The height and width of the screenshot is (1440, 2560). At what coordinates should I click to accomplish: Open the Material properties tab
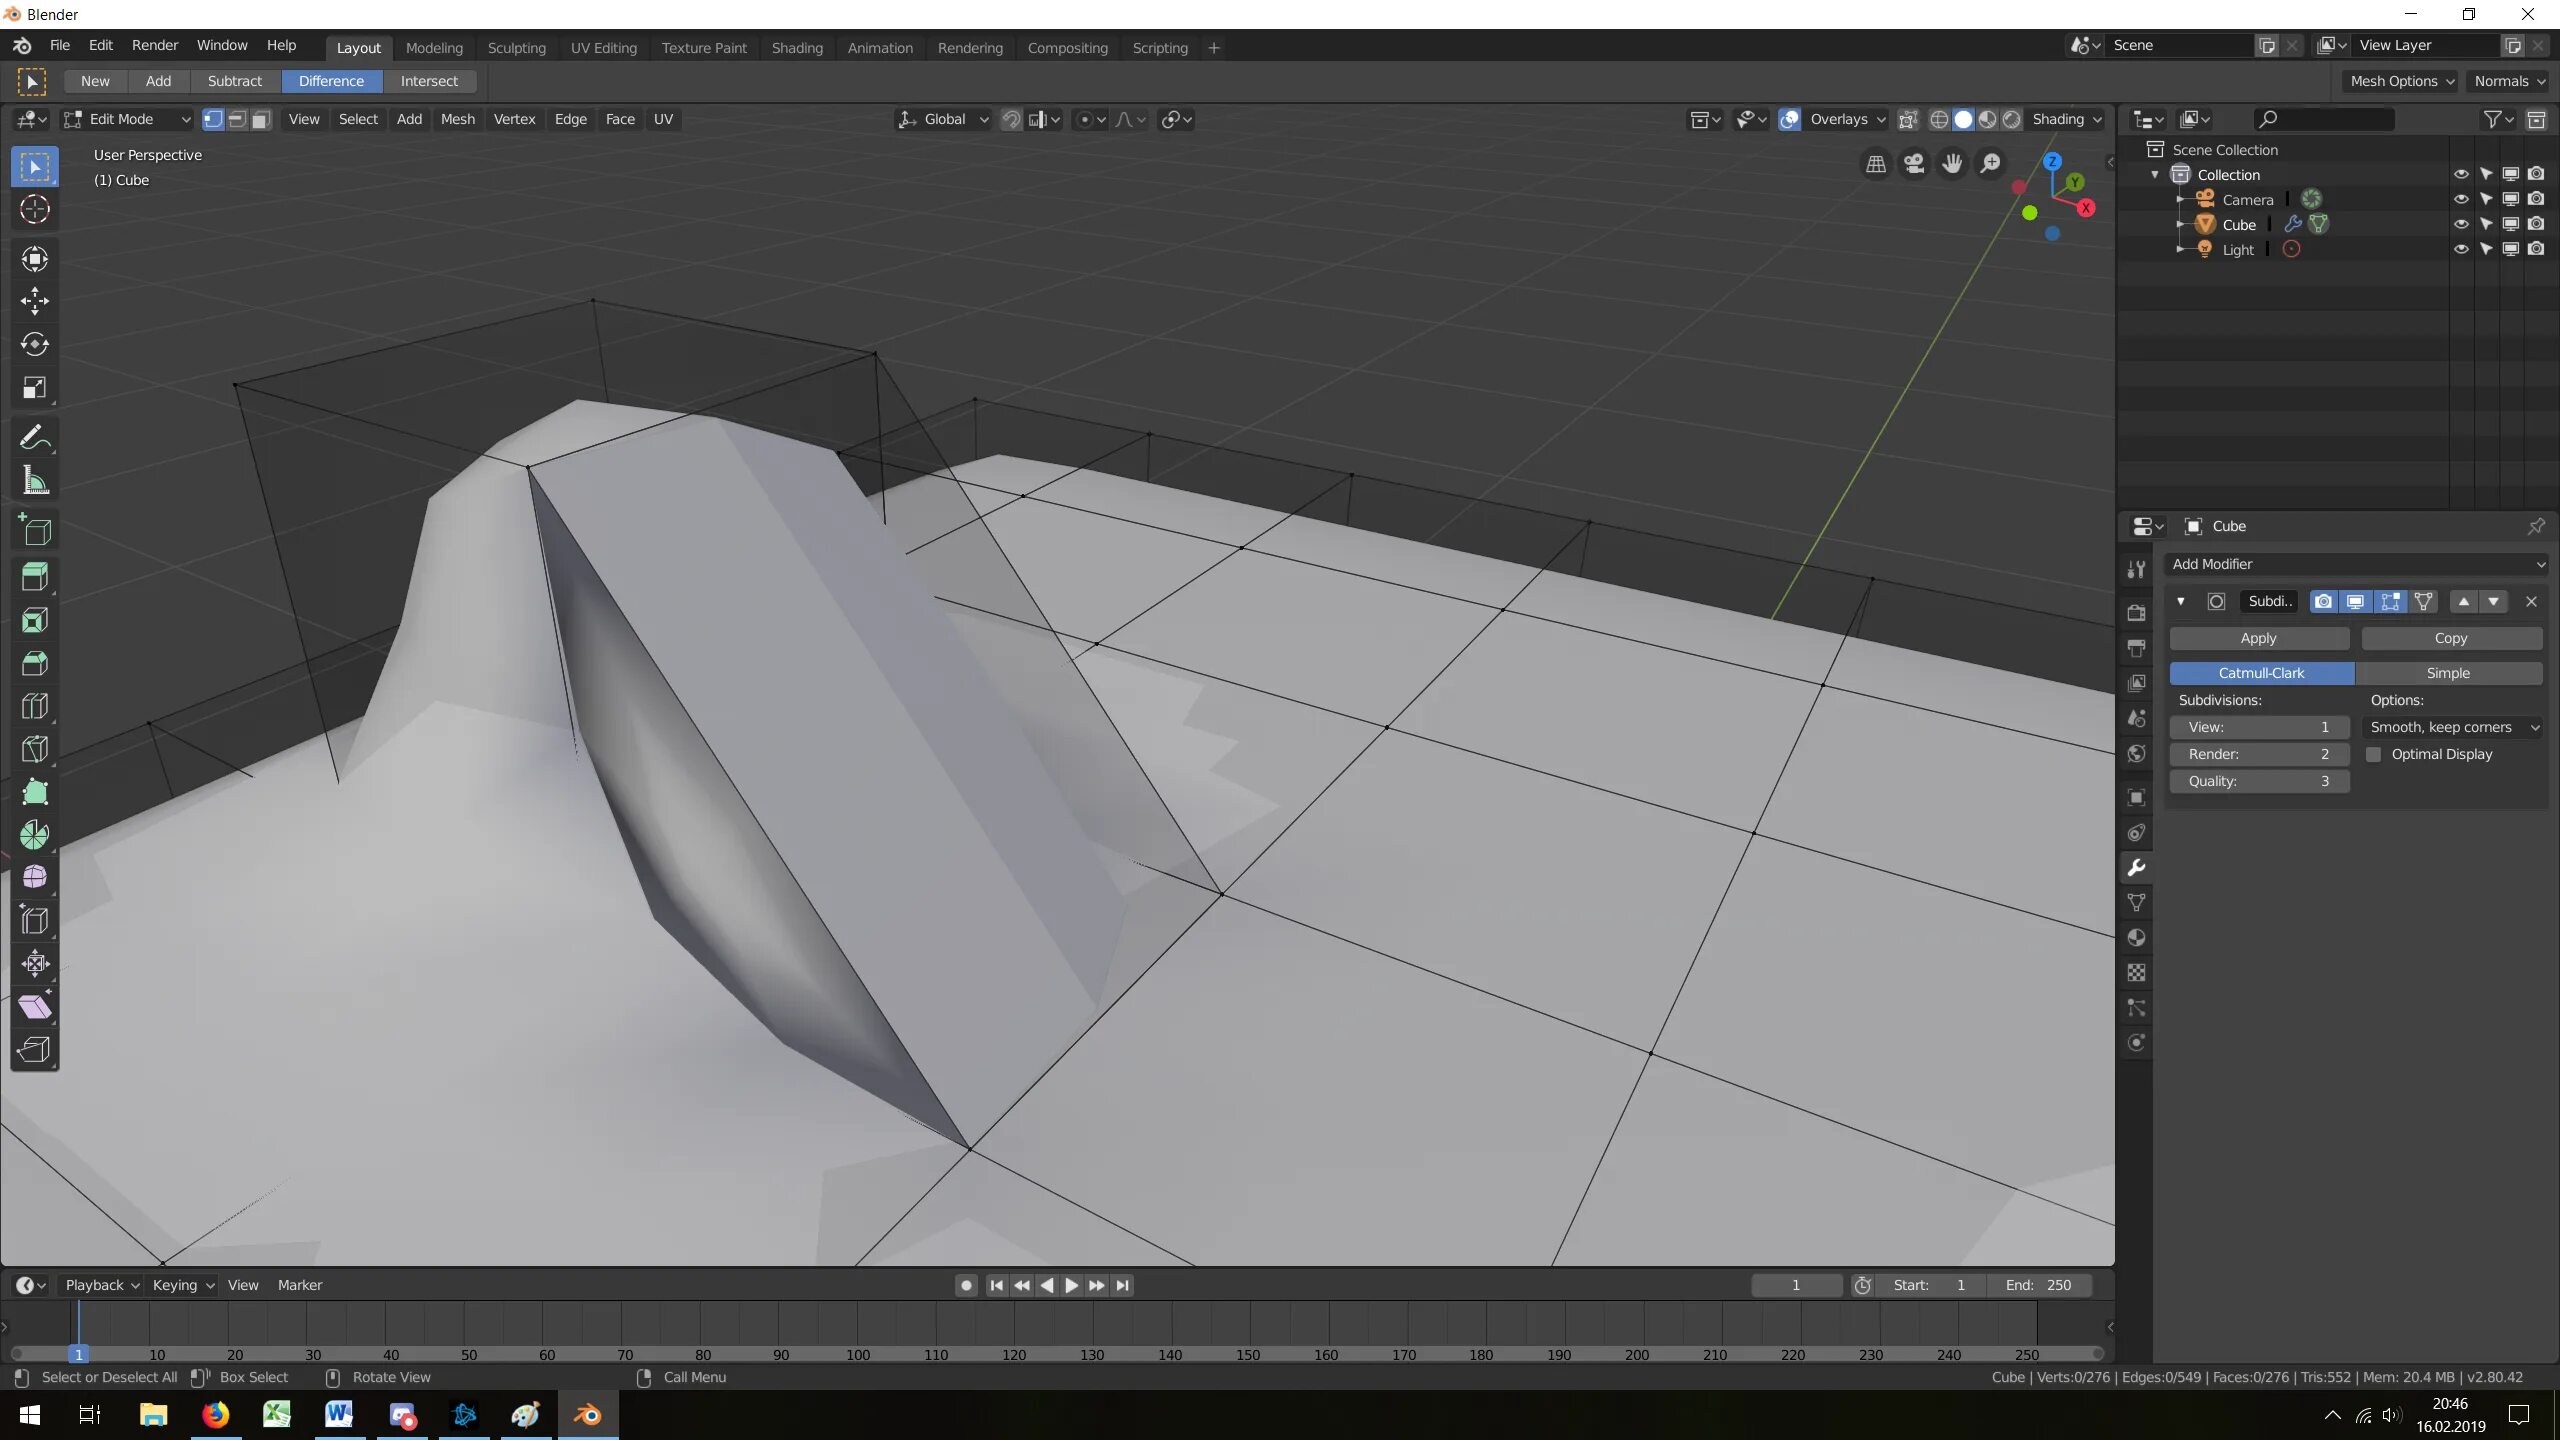[x=2137, y=938]
